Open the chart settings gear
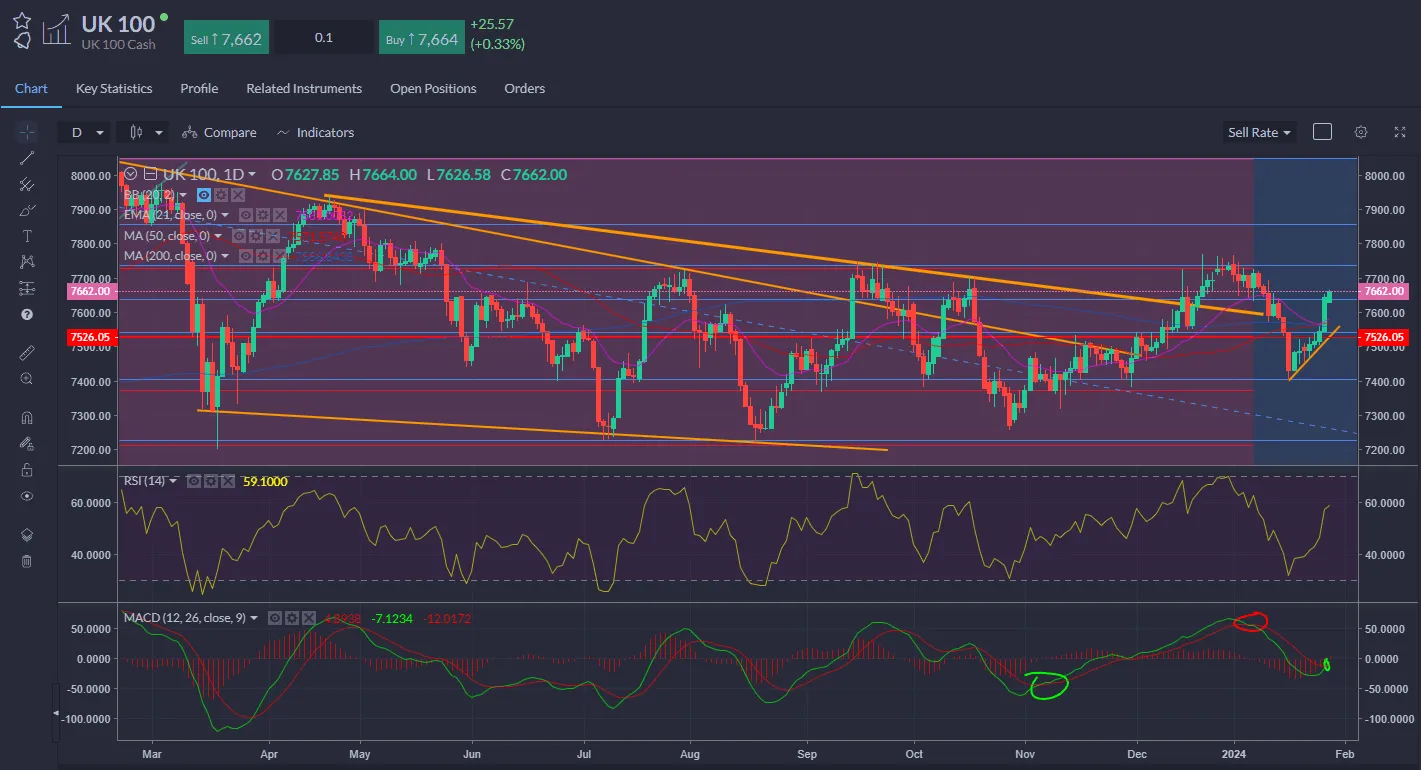This screenshot has height=770, width=1421. (1360, 131)
